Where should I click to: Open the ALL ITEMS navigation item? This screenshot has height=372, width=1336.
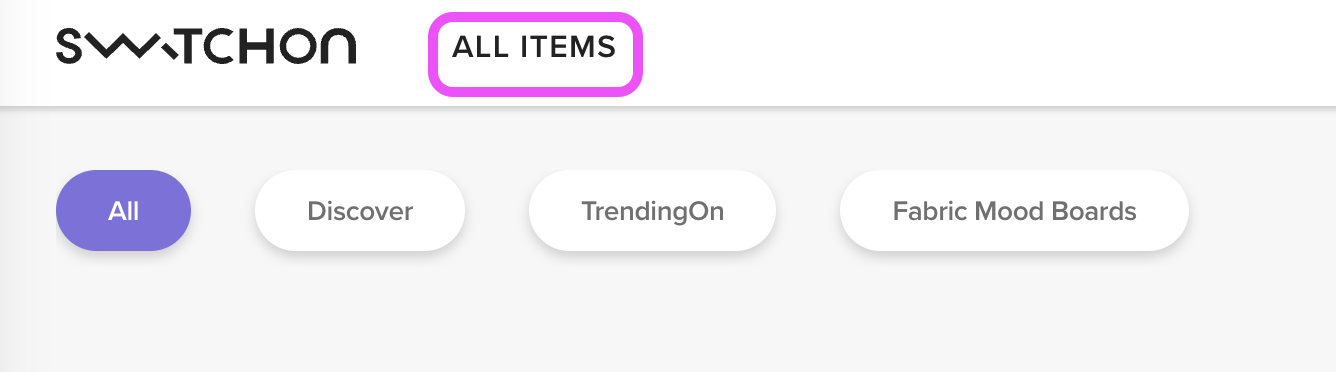click(x=535, y=47)
